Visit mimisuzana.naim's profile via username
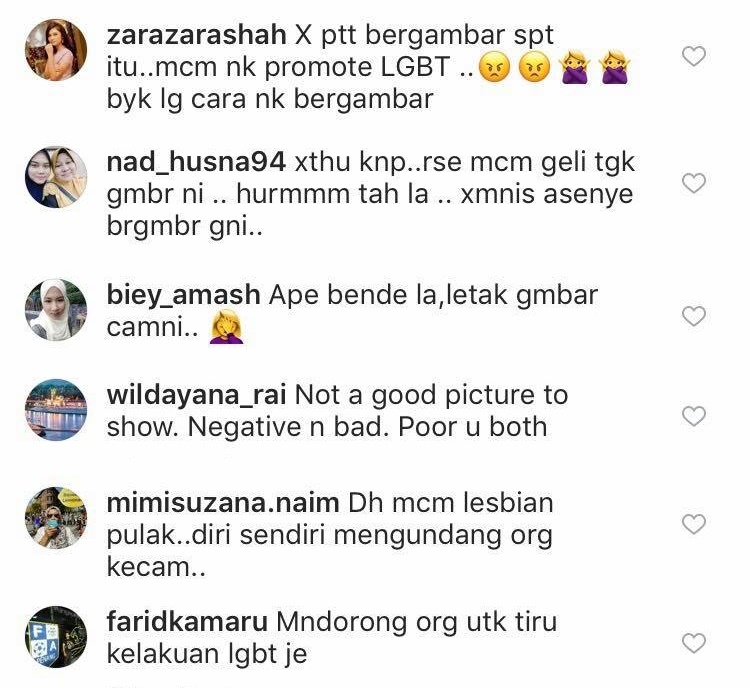The width and height of the screenshot is (750, 688). tap(223, 503)
